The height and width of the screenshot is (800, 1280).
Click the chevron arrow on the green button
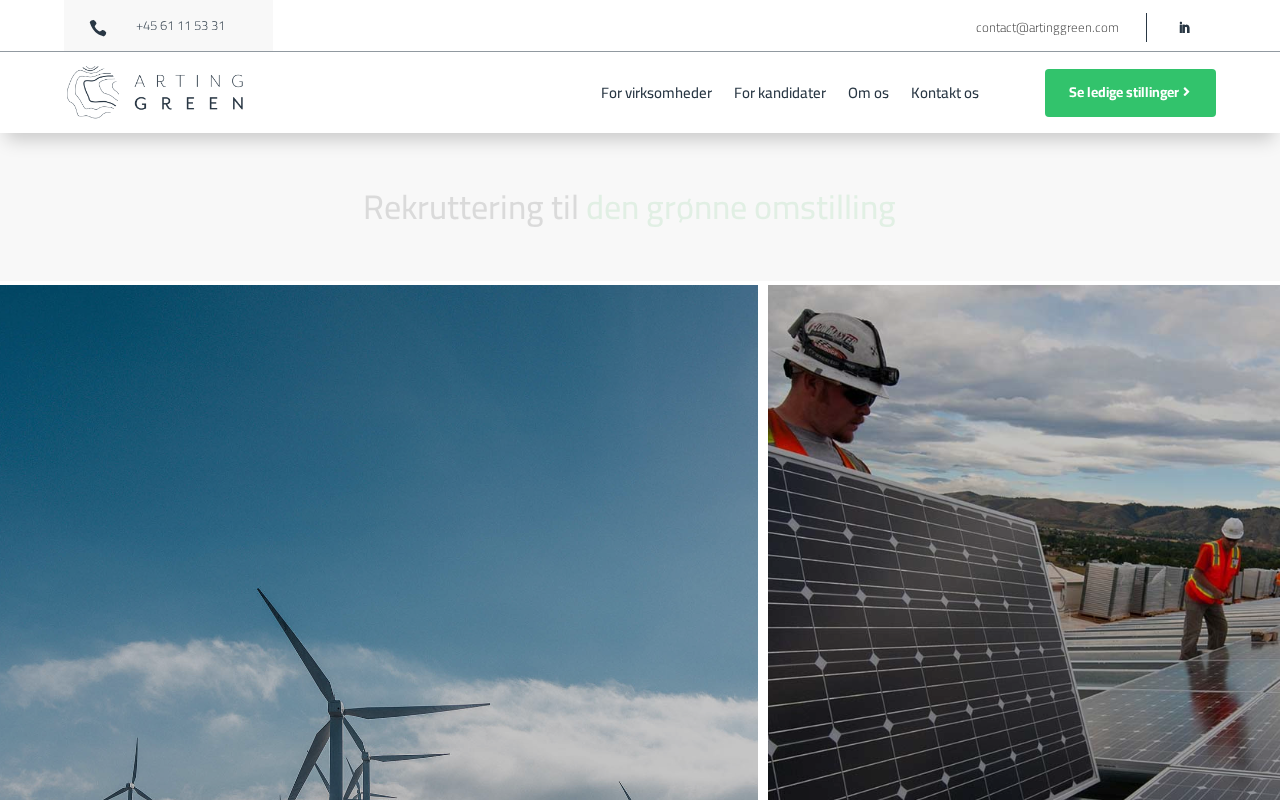1187,92
